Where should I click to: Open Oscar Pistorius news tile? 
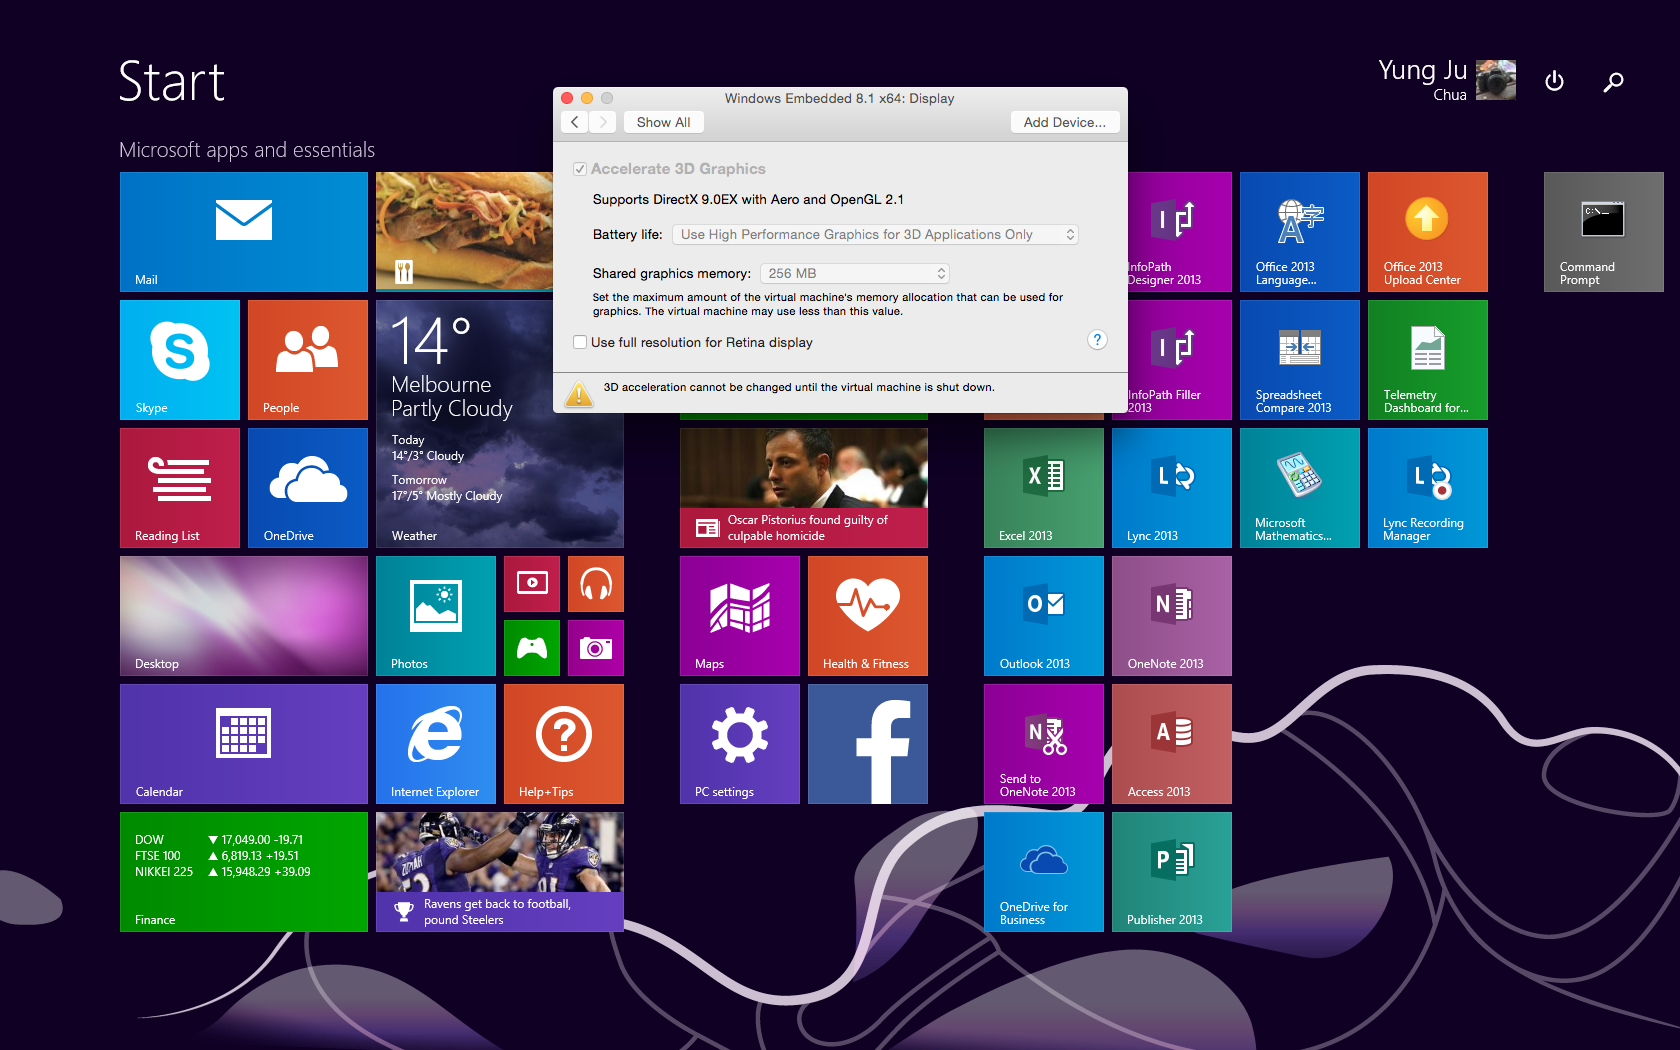point(804,488)
